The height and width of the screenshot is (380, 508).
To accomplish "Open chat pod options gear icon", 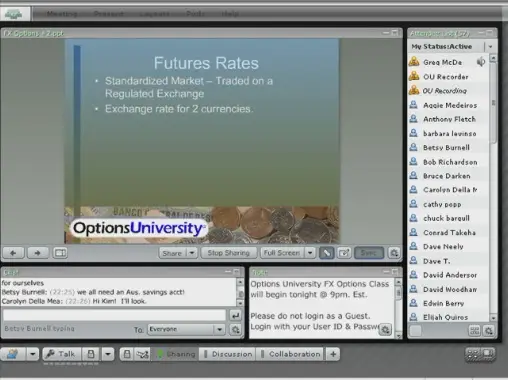I will coord(235,330).
